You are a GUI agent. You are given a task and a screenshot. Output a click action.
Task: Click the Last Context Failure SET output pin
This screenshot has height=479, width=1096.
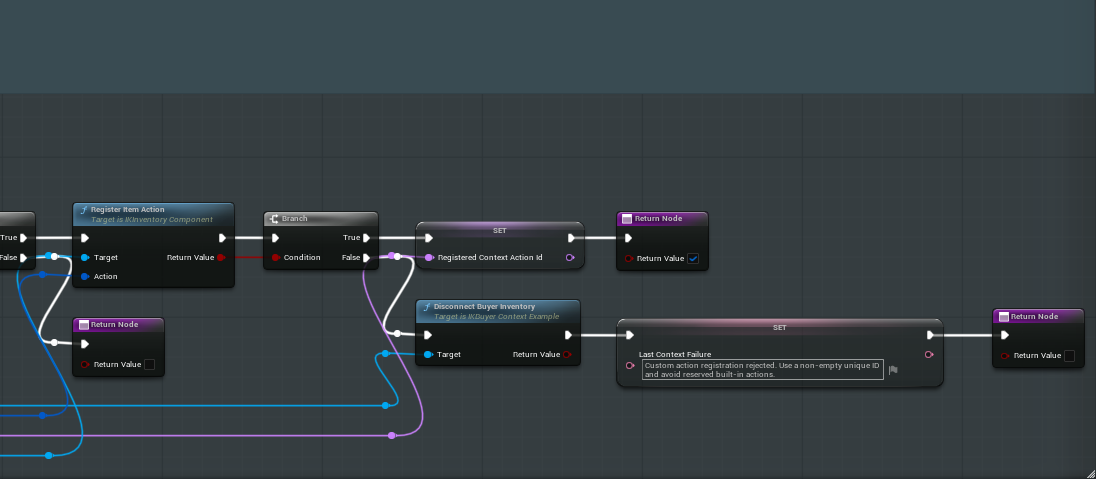tap(929, 355)
